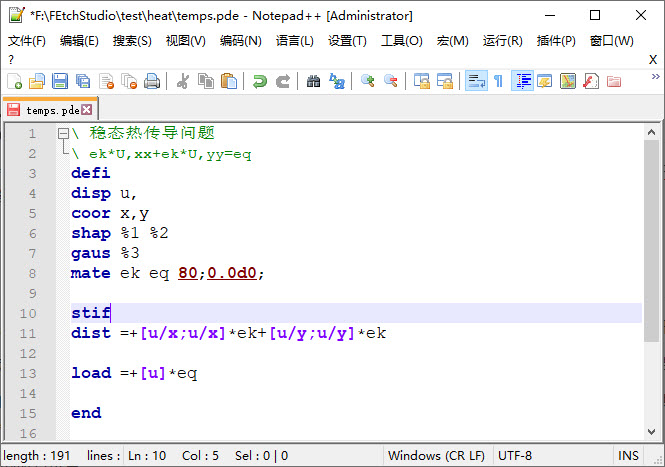Open the ? help menu
The height and width of the screenshot is (467, 665).
pos(11,60)
